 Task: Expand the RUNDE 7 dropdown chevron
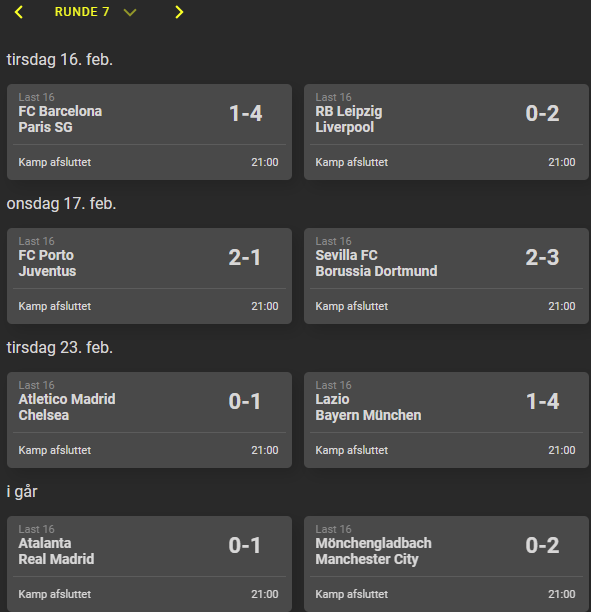130,12
